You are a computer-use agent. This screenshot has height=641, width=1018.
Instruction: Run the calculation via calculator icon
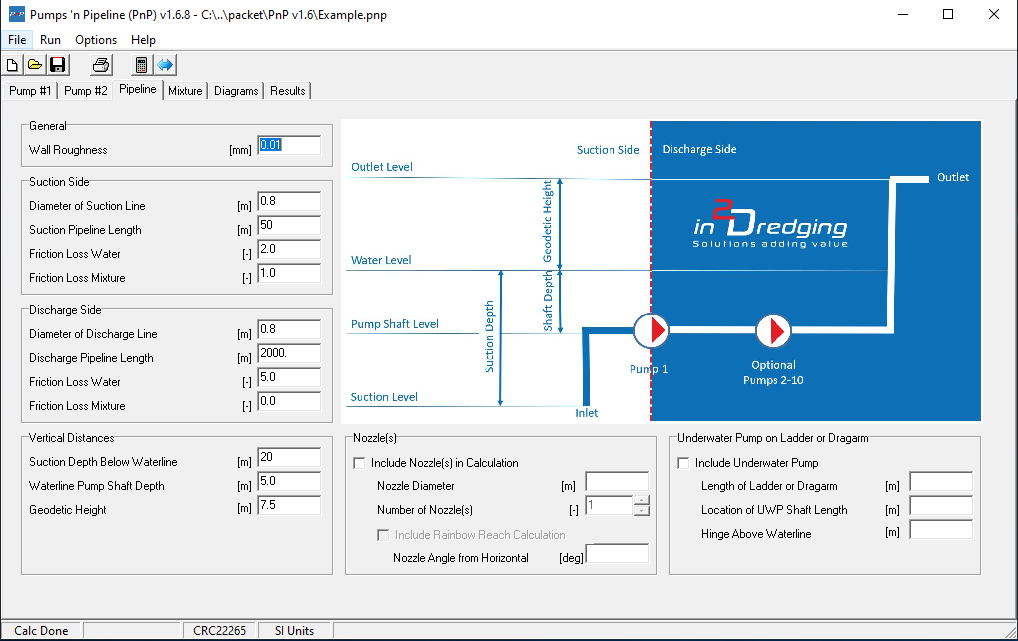tap(141, 64)
